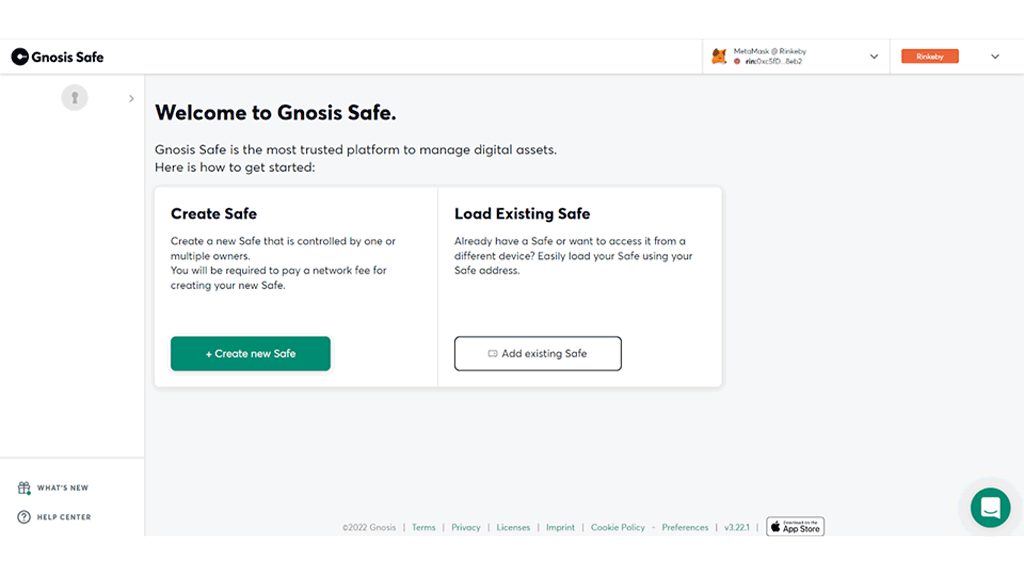Open the Cookie Policy footer link

point(618,528)
